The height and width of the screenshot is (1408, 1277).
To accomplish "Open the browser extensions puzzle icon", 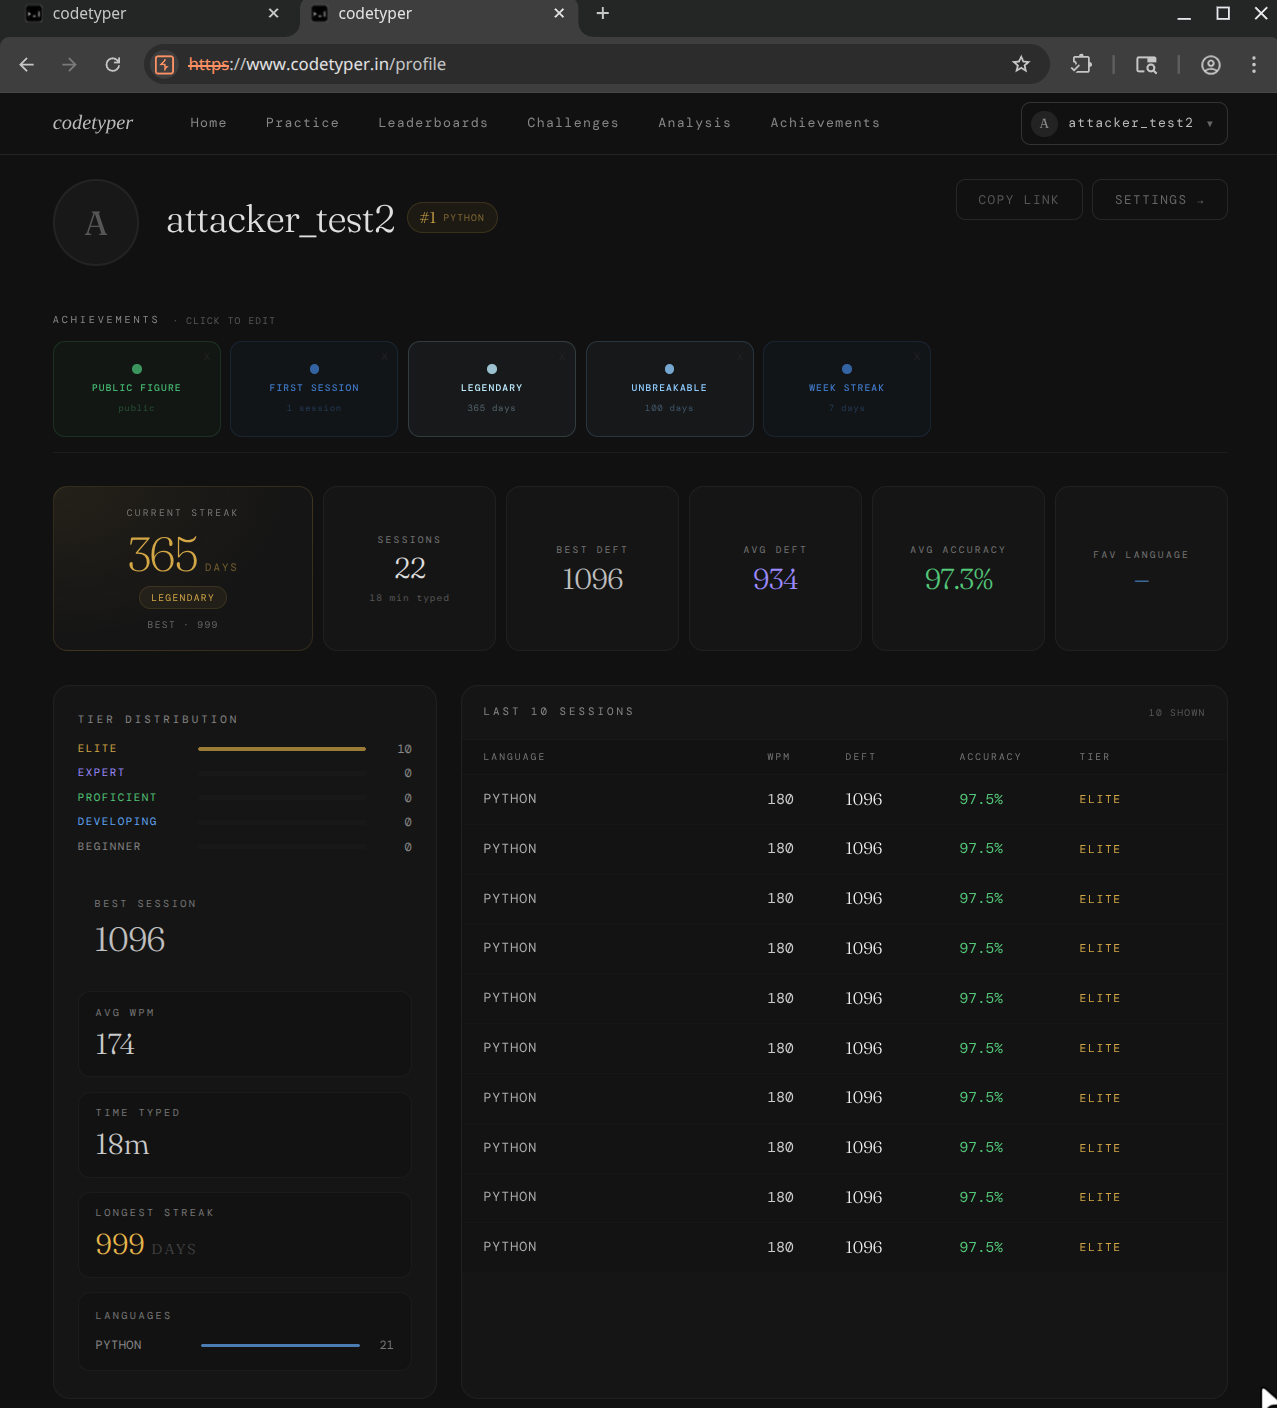I will pyautogui.click(x=1081, y=65).
